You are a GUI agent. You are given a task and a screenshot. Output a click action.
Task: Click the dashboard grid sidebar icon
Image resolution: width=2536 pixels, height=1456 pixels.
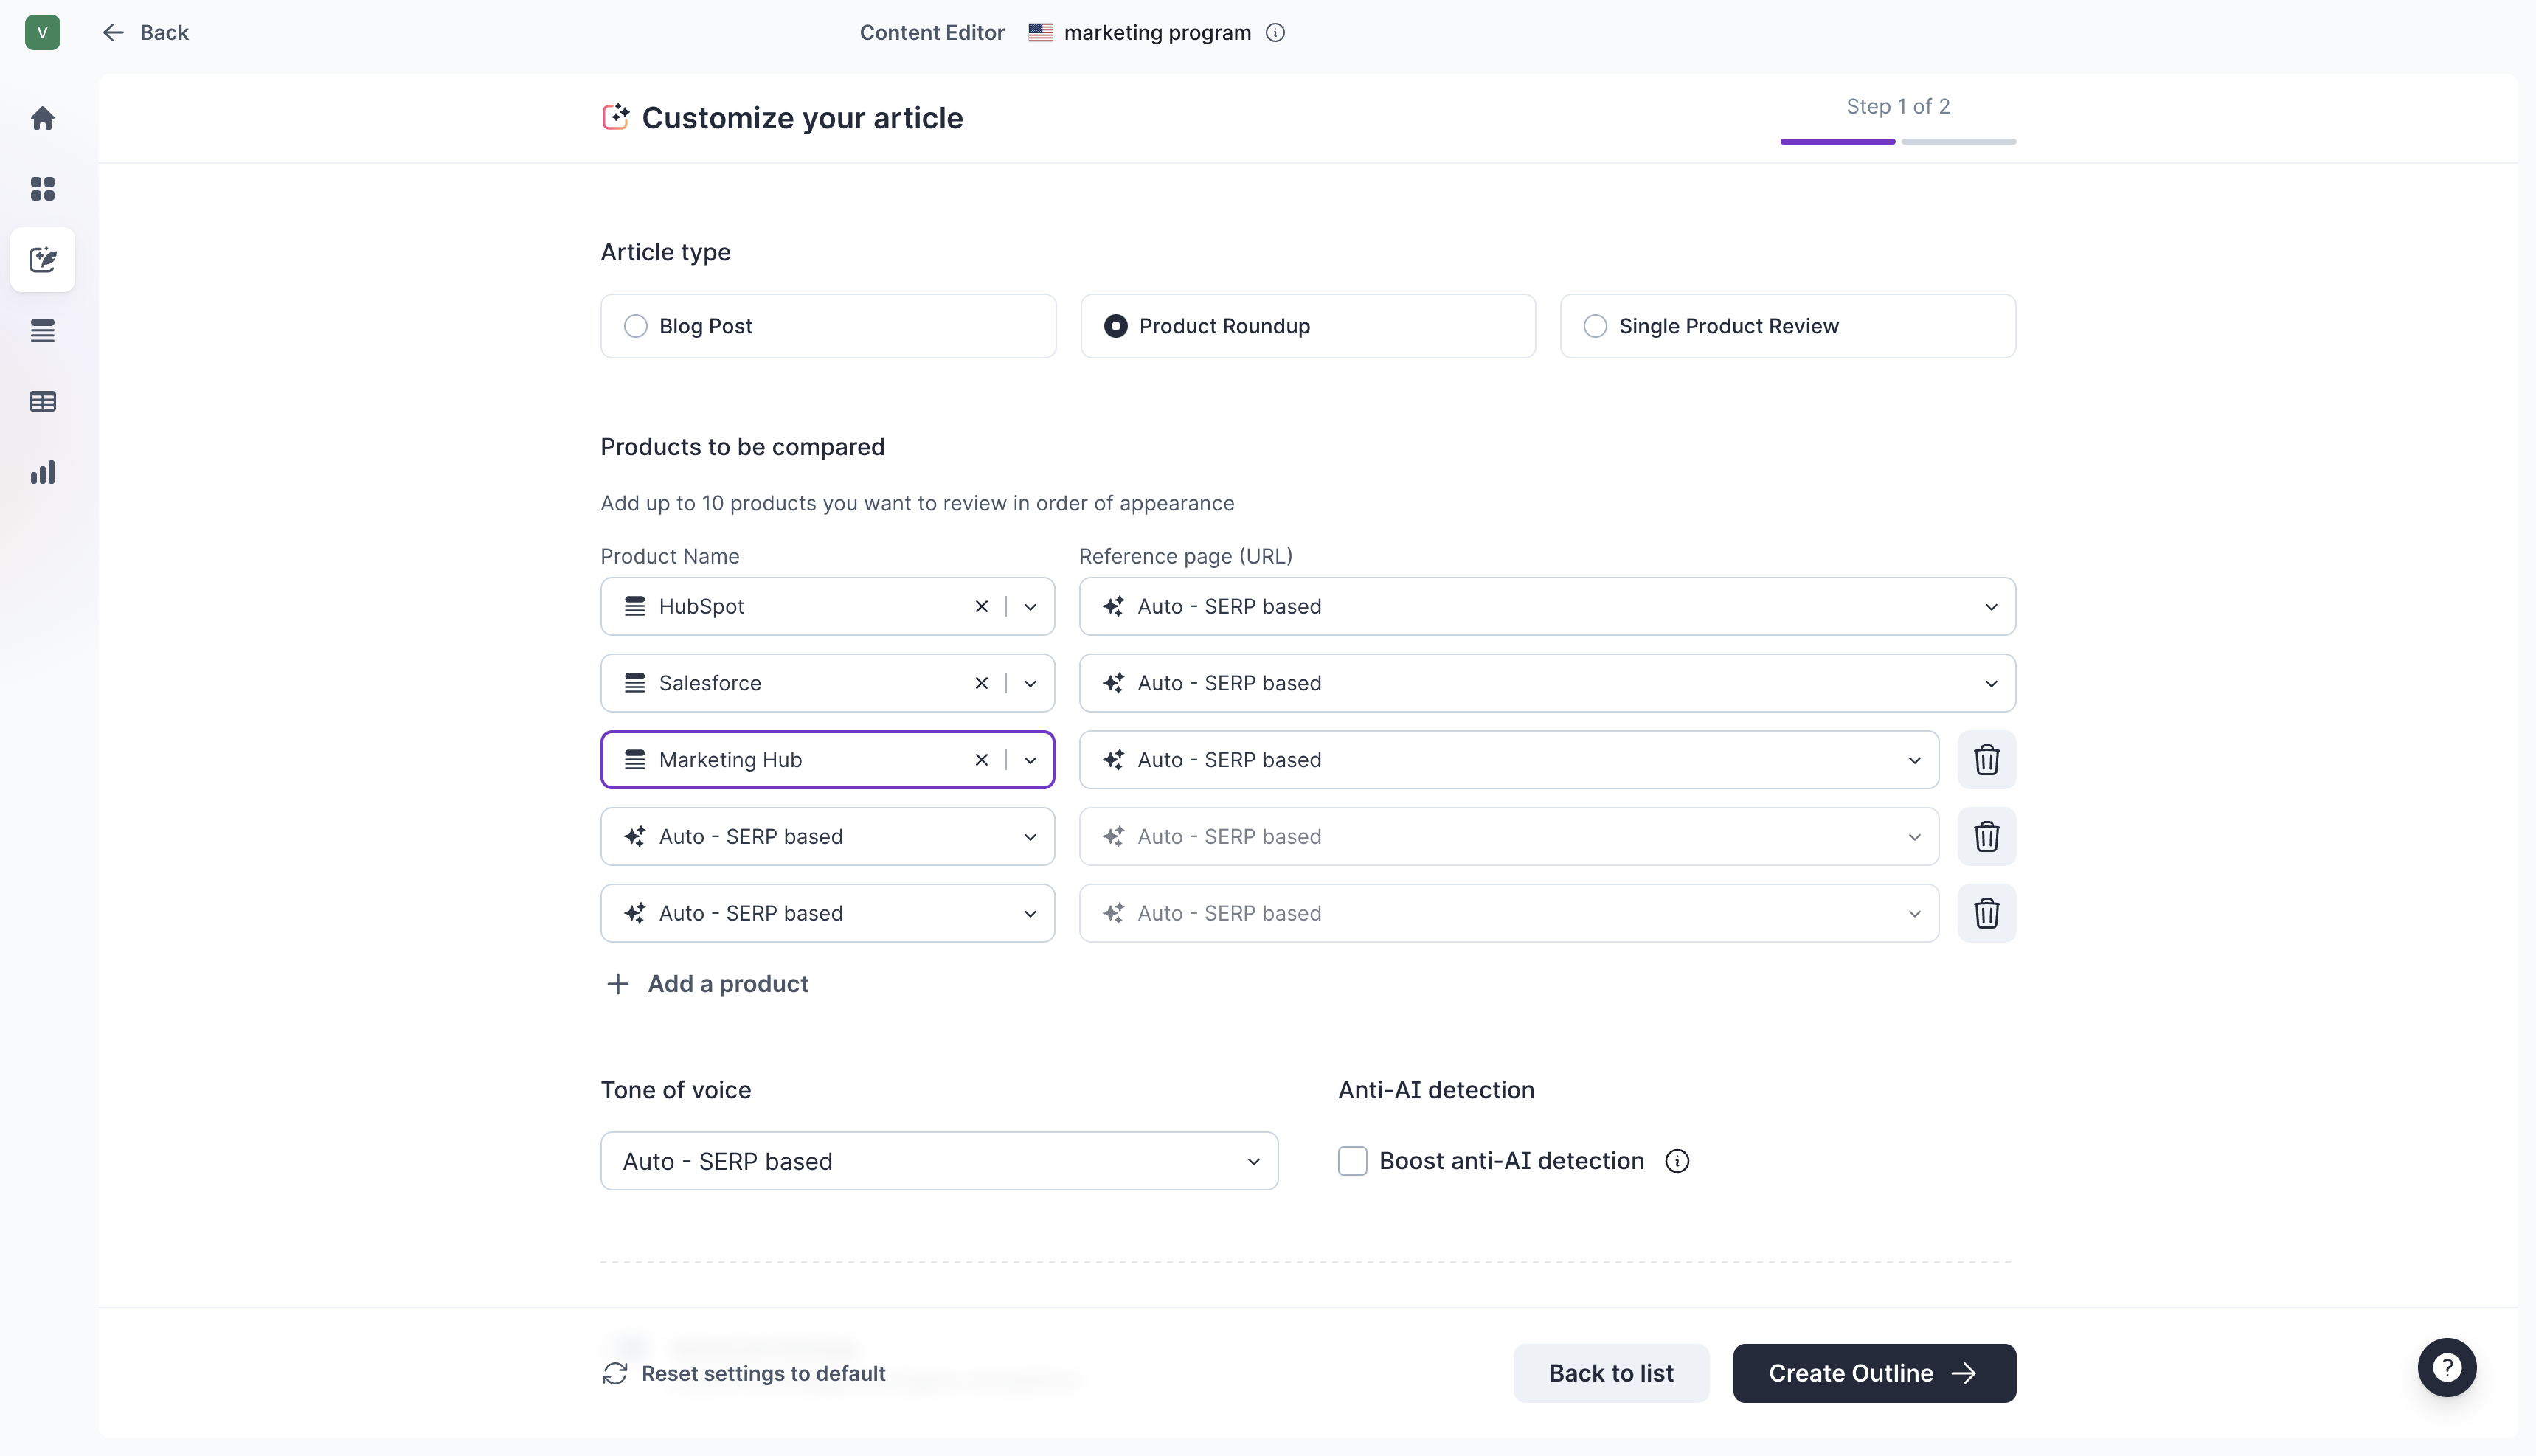pos(42,189)
